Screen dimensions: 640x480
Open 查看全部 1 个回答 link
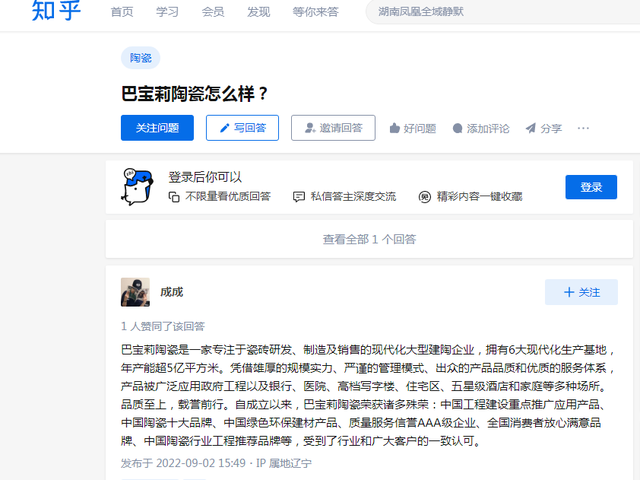click(369, 239)
